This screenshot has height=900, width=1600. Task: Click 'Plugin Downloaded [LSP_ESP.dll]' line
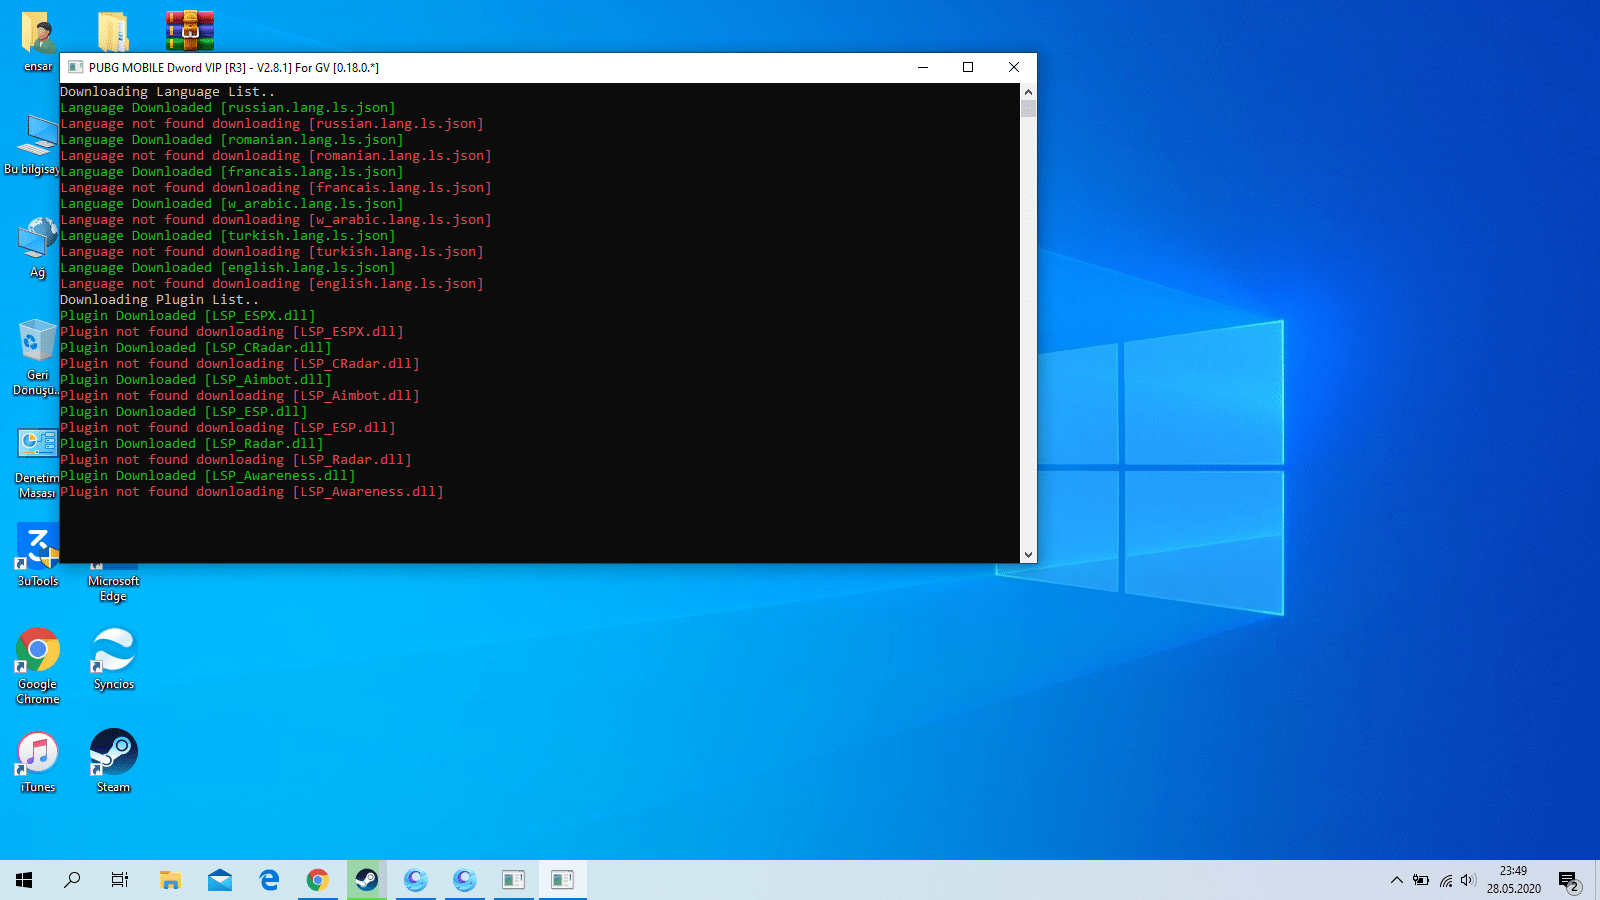(x=184, y=412)
